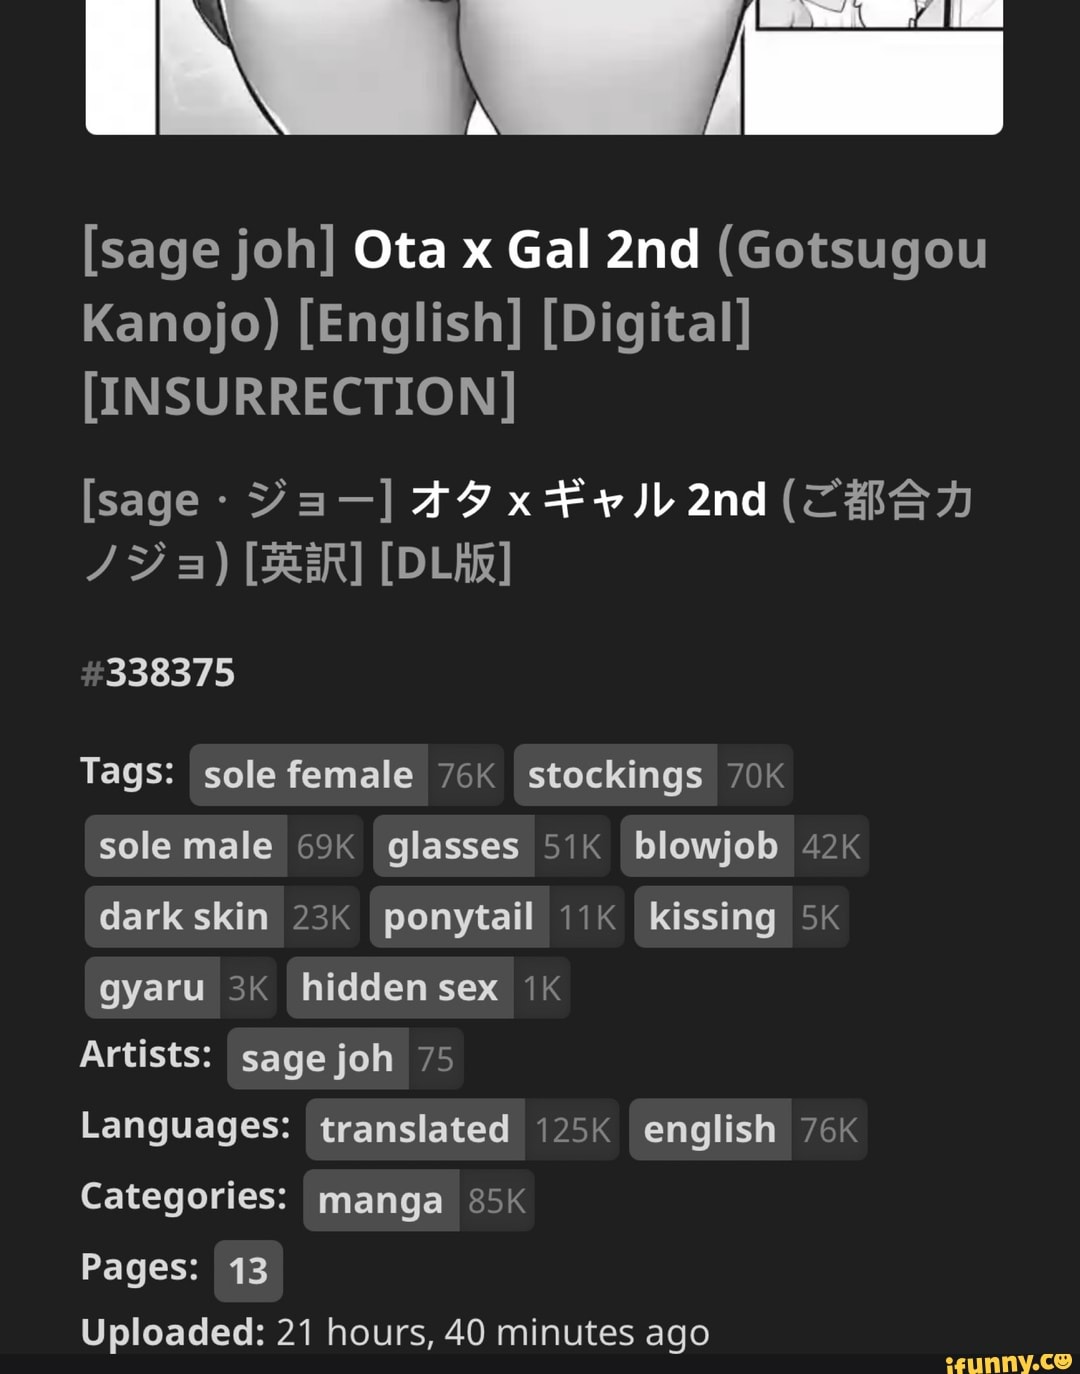The image size is (1080, 1374).
Task: Click the pages count '13' badge
Action: click(x=248, y=1271)
